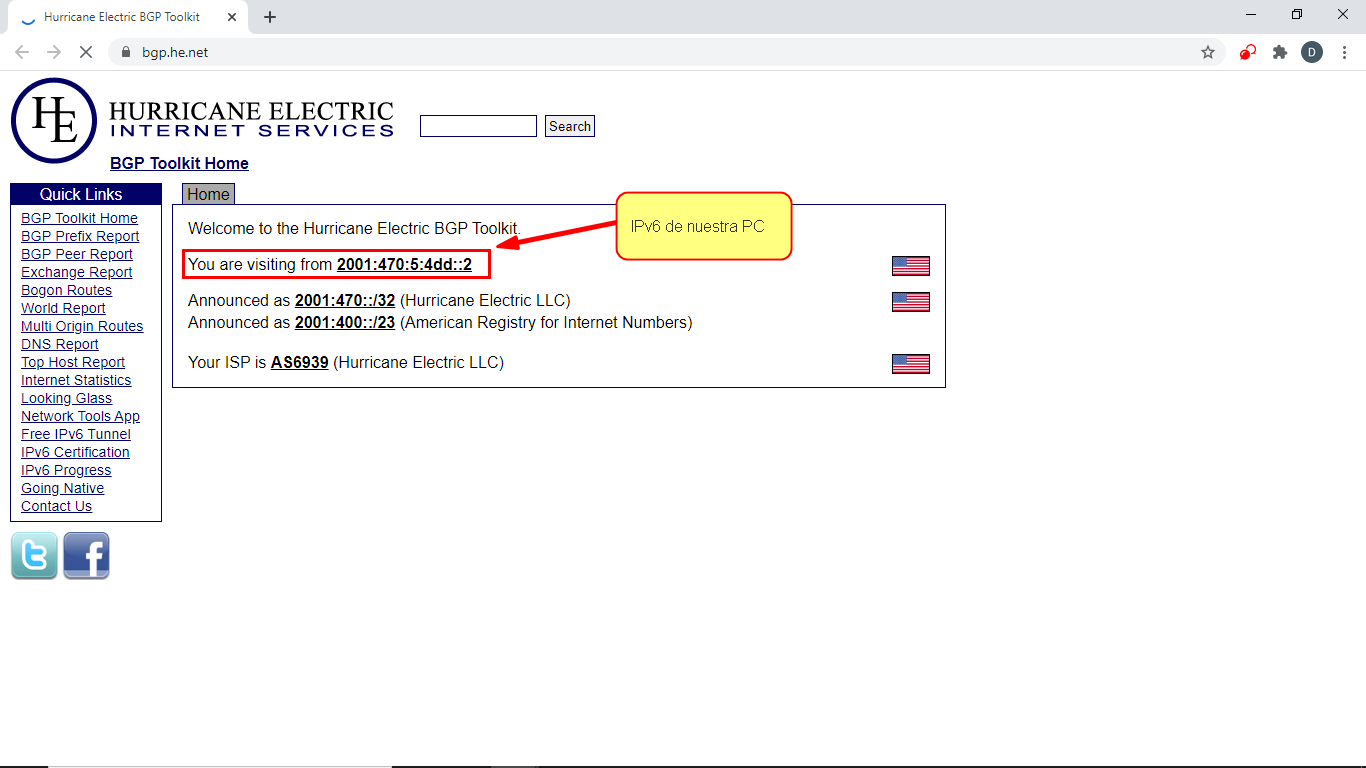Open Free IPv6 Tunnel link
The width and height of the screenshot is (1366, 768).
[x=76, y=434]
